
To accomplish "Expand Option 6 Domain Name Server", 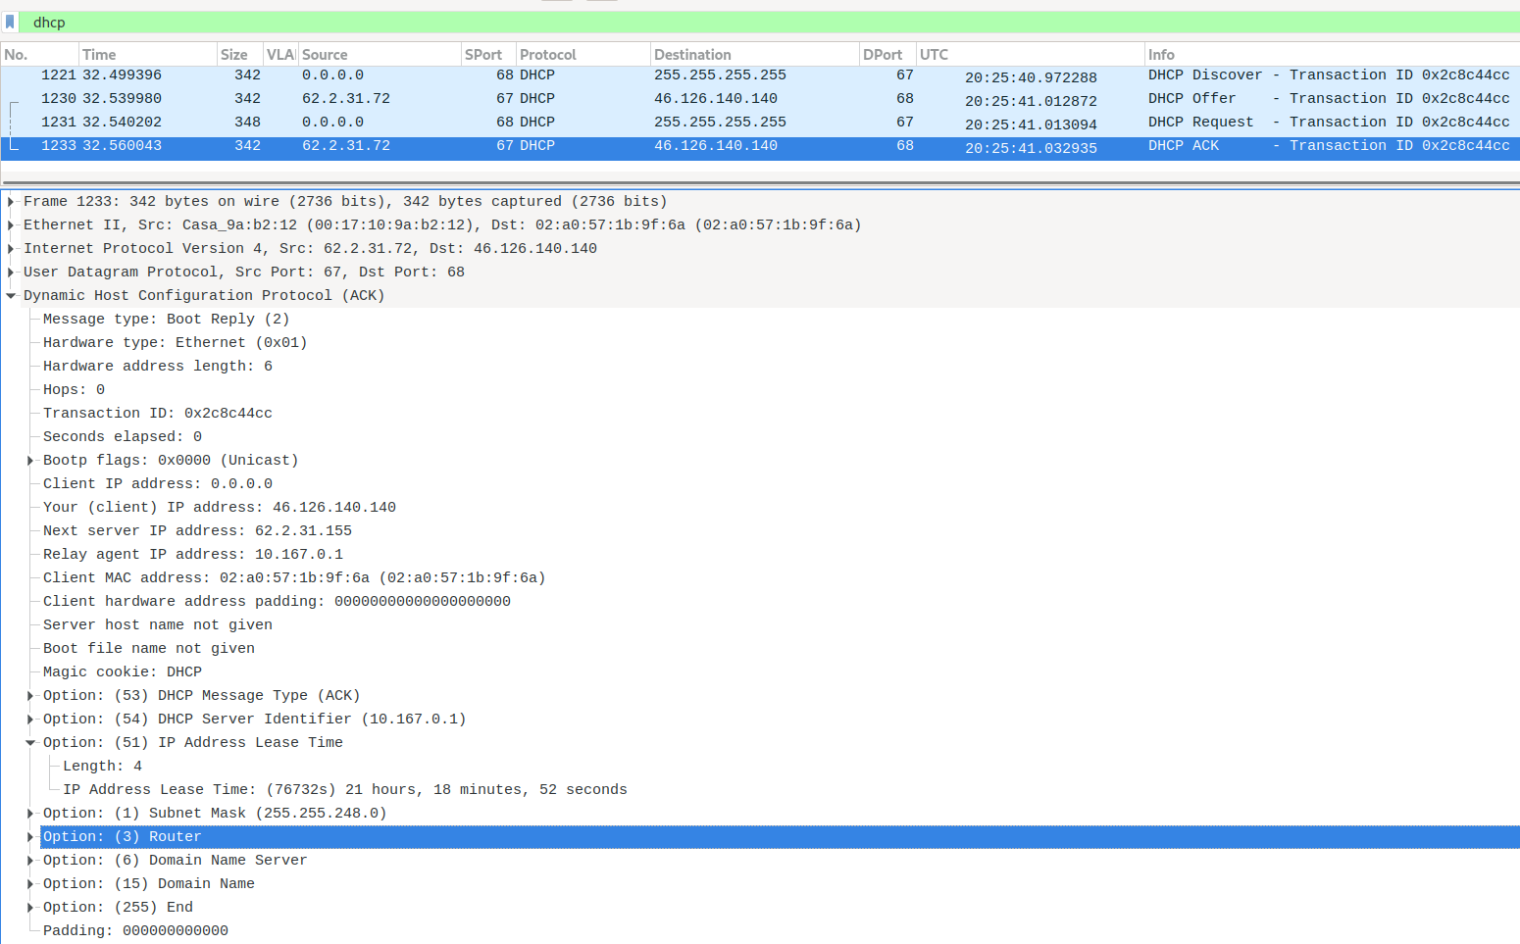I will coord(30,861).
